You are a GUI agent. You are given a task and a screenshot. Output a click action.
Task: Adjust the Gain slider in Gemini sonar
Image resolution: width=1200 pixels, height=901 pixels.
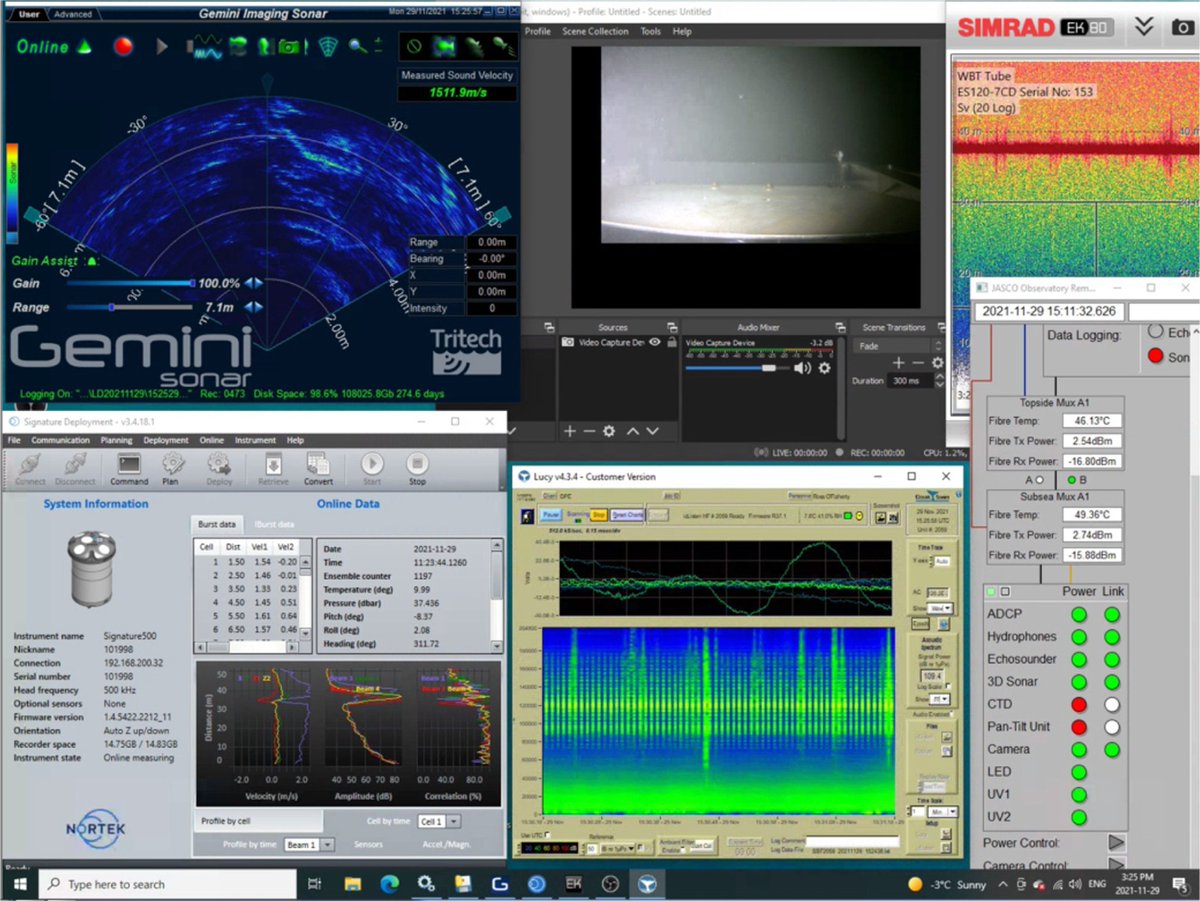click(131, 283)
